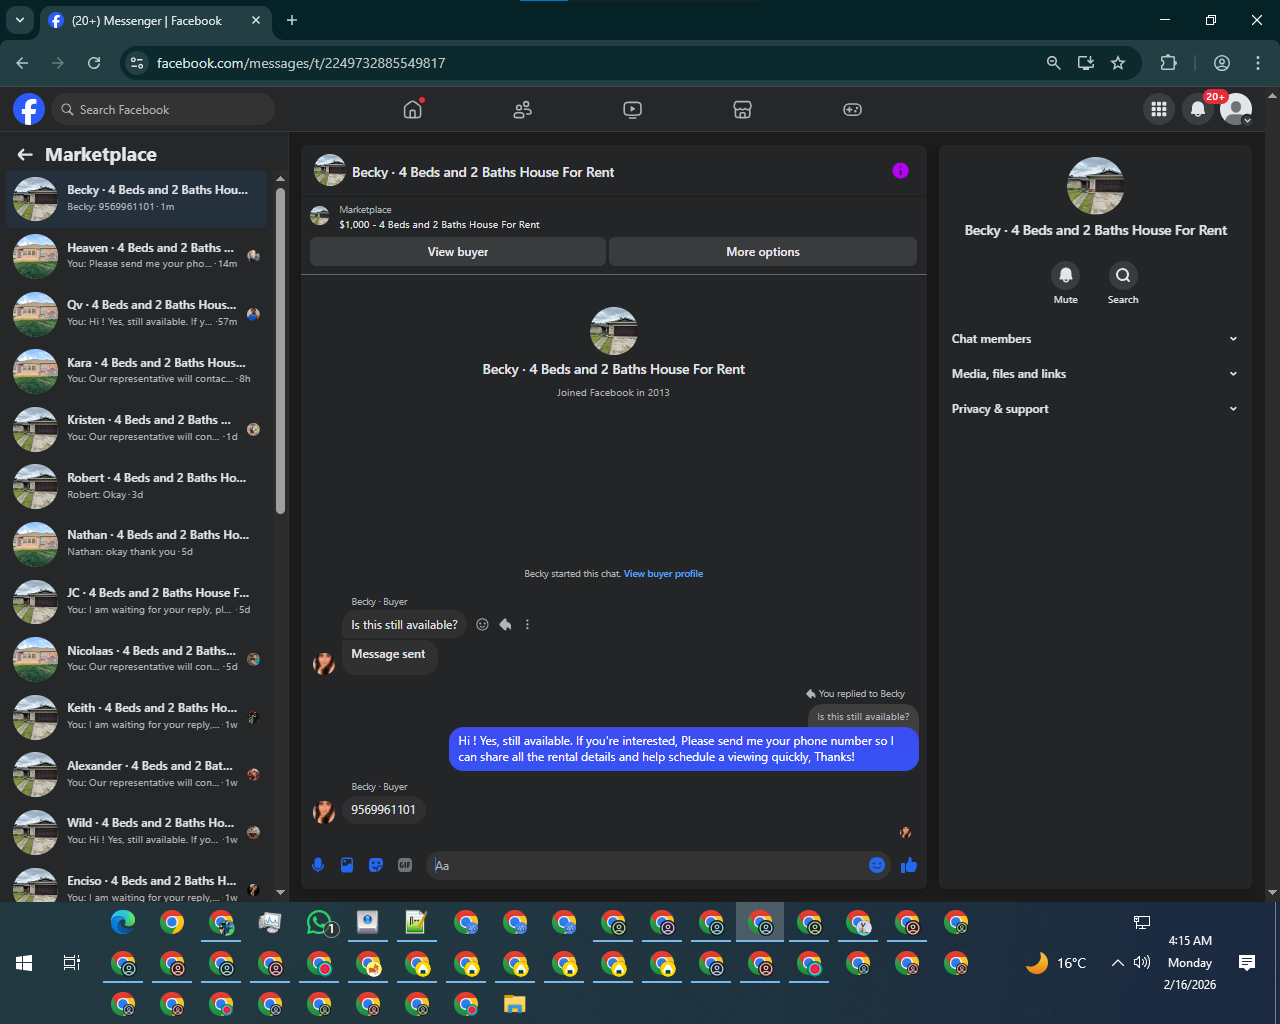Open File Explorer from taskbar
The image size is (1280, 1024).
(x=514, y=1004)
